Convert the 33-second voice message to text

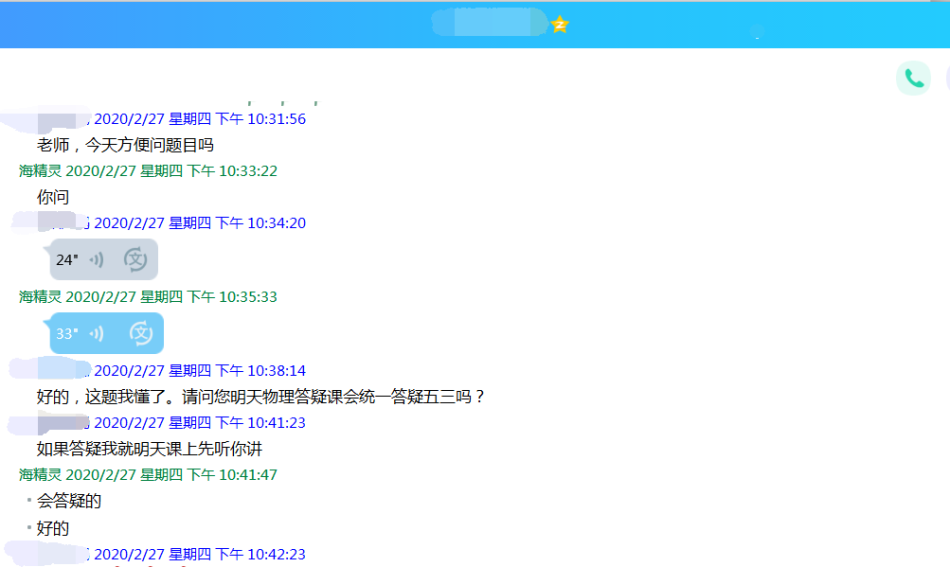(141, 334)
